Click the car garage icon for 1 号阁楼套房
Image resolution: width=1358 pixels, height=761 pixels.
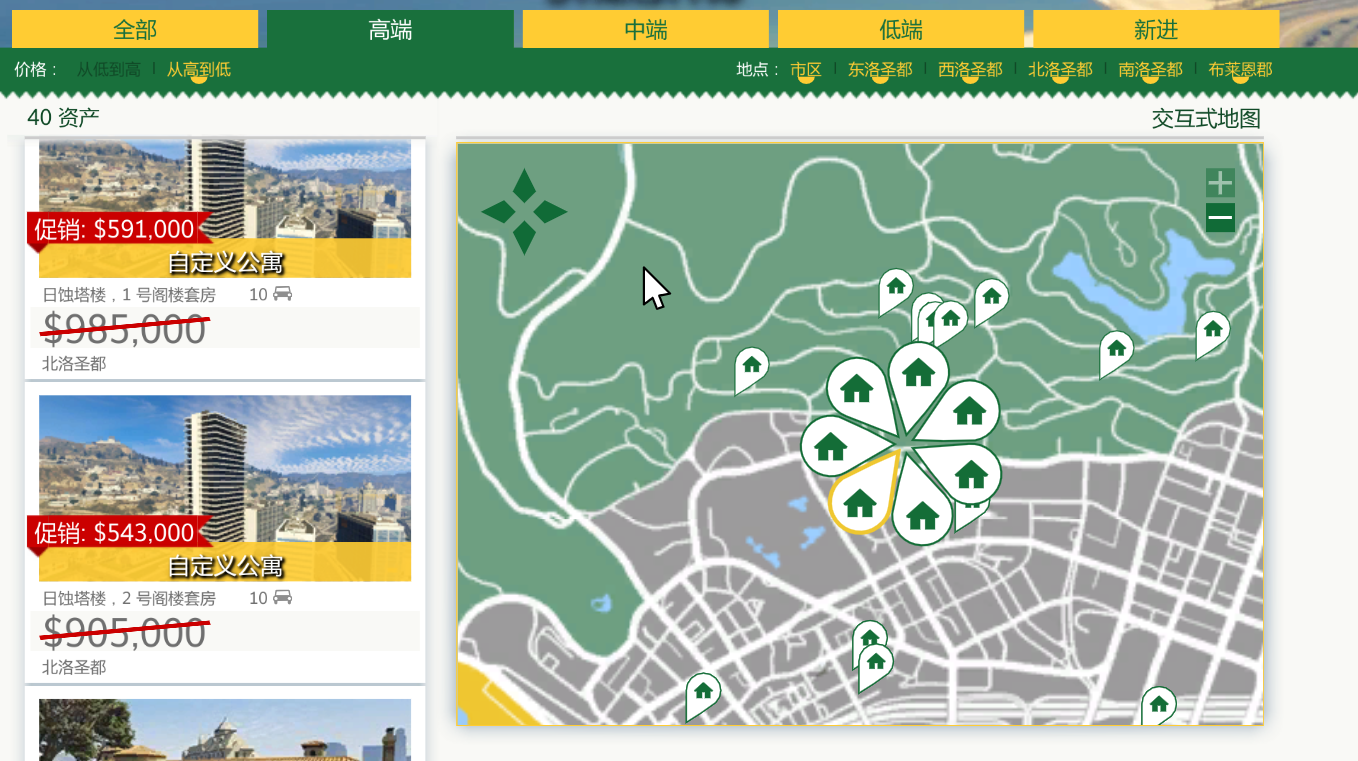282,294
